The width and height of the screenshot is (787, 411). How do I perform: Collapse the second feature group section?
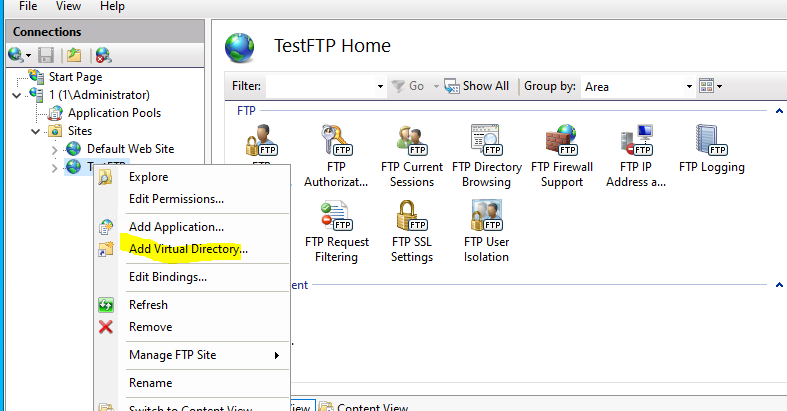[x=779, y=285]
